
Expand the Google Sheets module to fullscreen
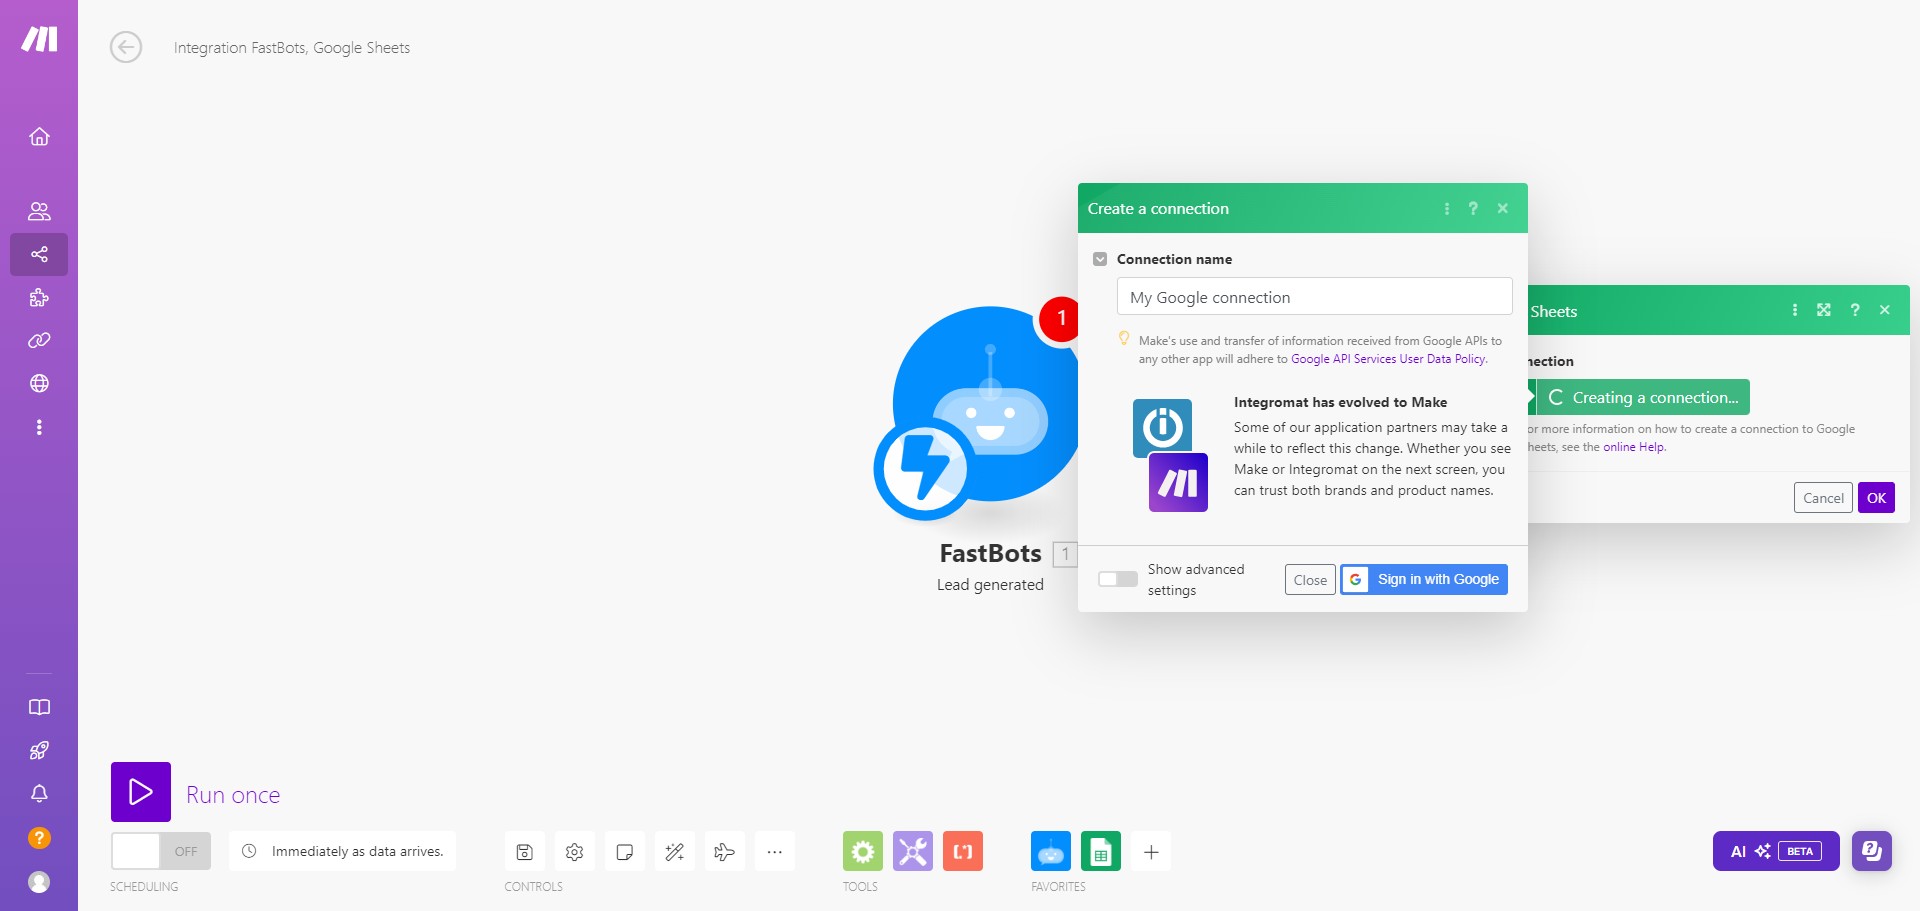(x=1824, y=310)
